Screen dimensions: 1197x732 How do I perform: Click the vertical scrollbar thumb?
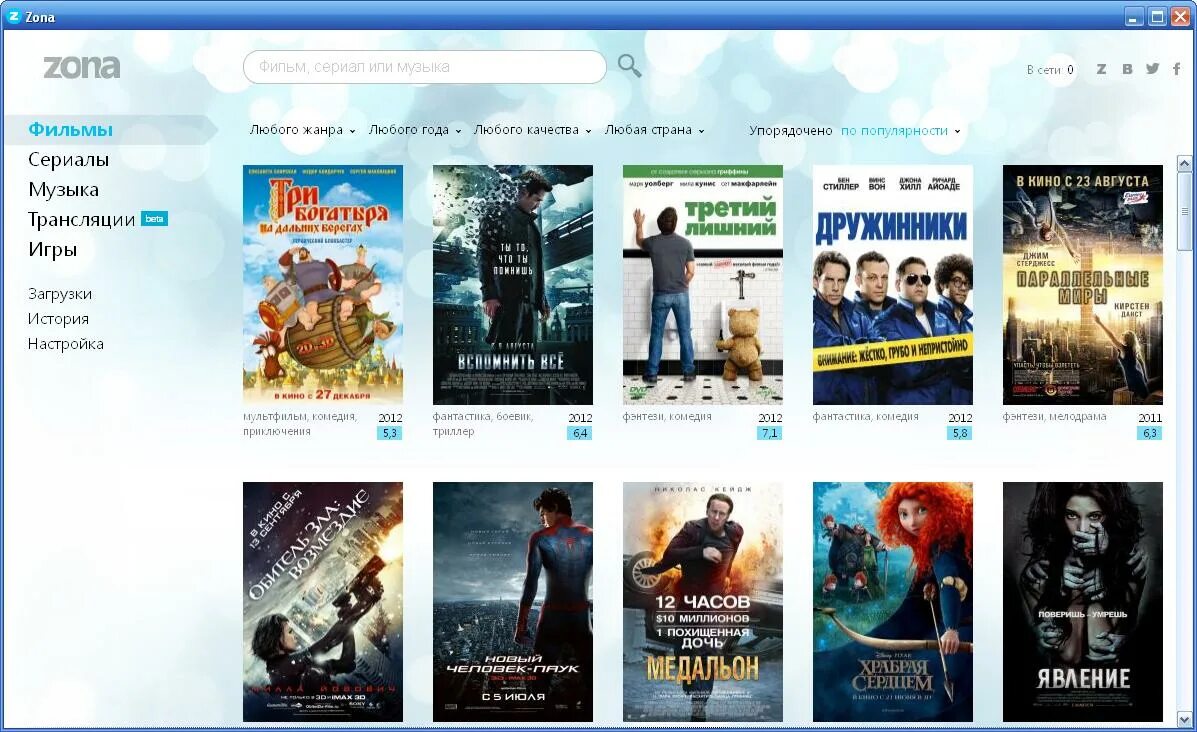tap(1184, 211)
